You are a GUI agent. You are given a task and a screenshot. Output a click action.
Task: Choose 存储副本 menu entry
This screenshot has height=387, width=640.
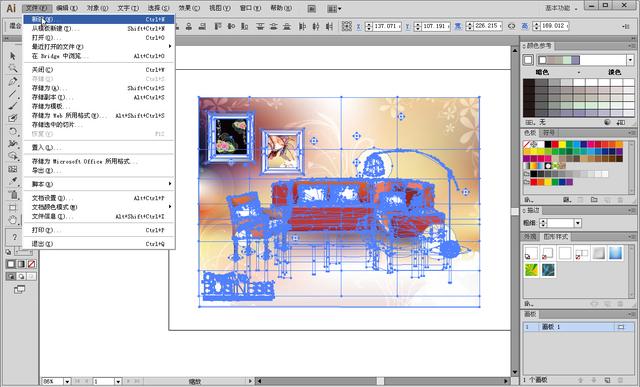99,97
